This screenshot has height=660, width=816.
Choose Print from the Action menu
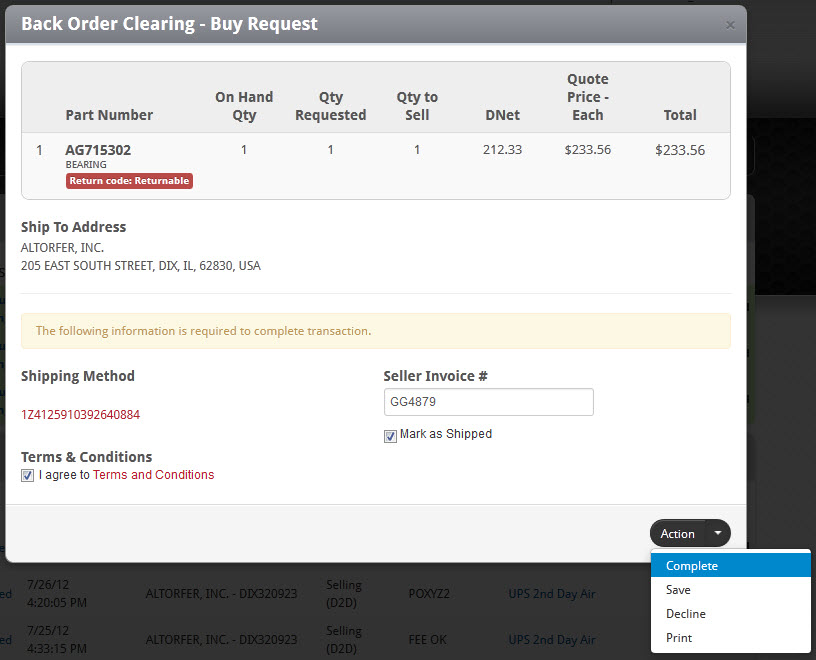coord(678,637)
